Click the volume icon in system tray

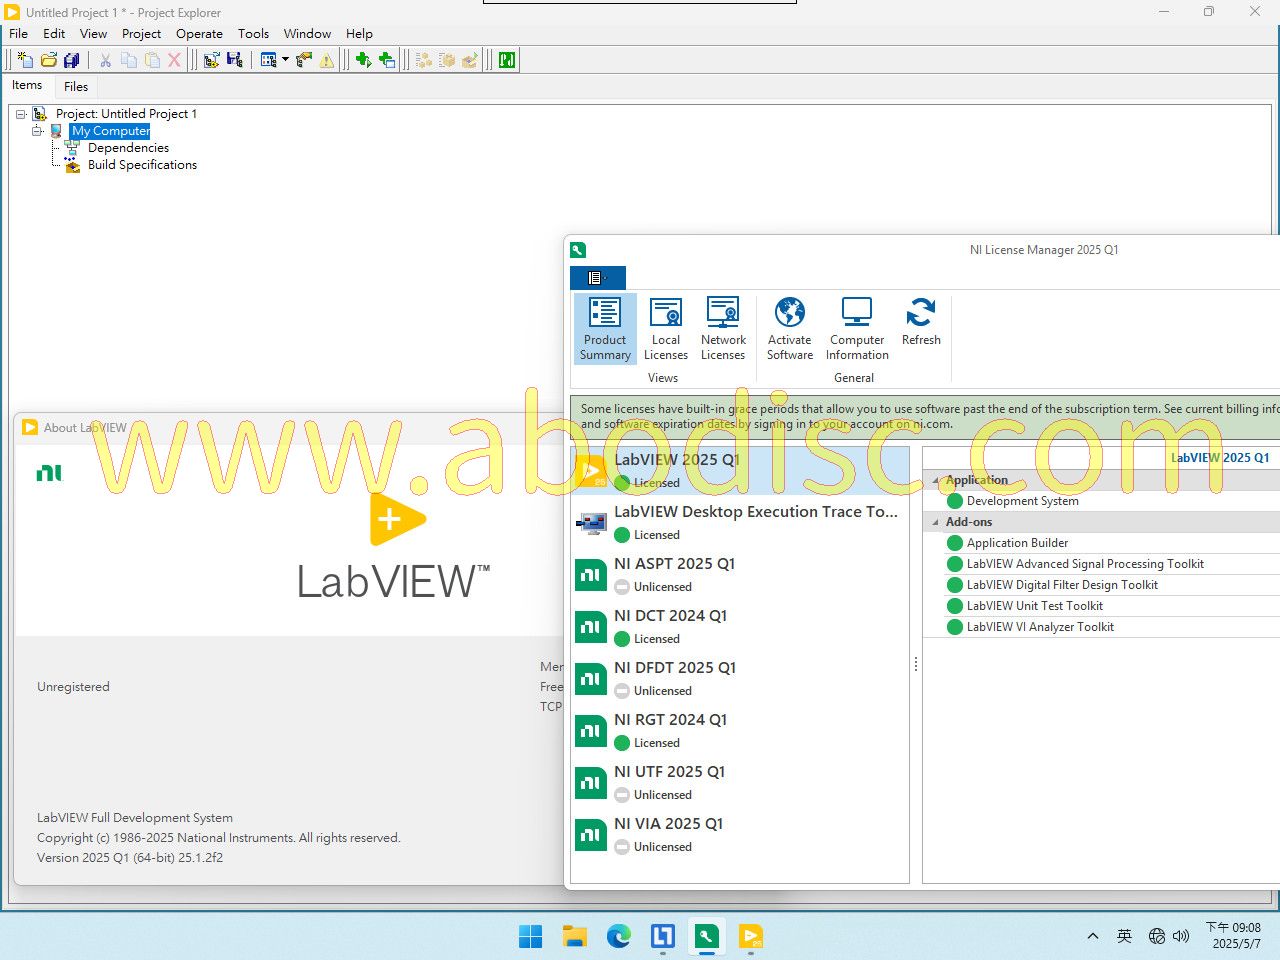tap(1181, 936)
